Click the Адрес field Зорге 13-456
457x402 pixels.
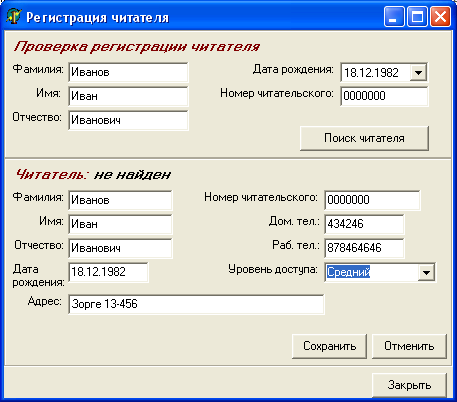tap(196, 304)
